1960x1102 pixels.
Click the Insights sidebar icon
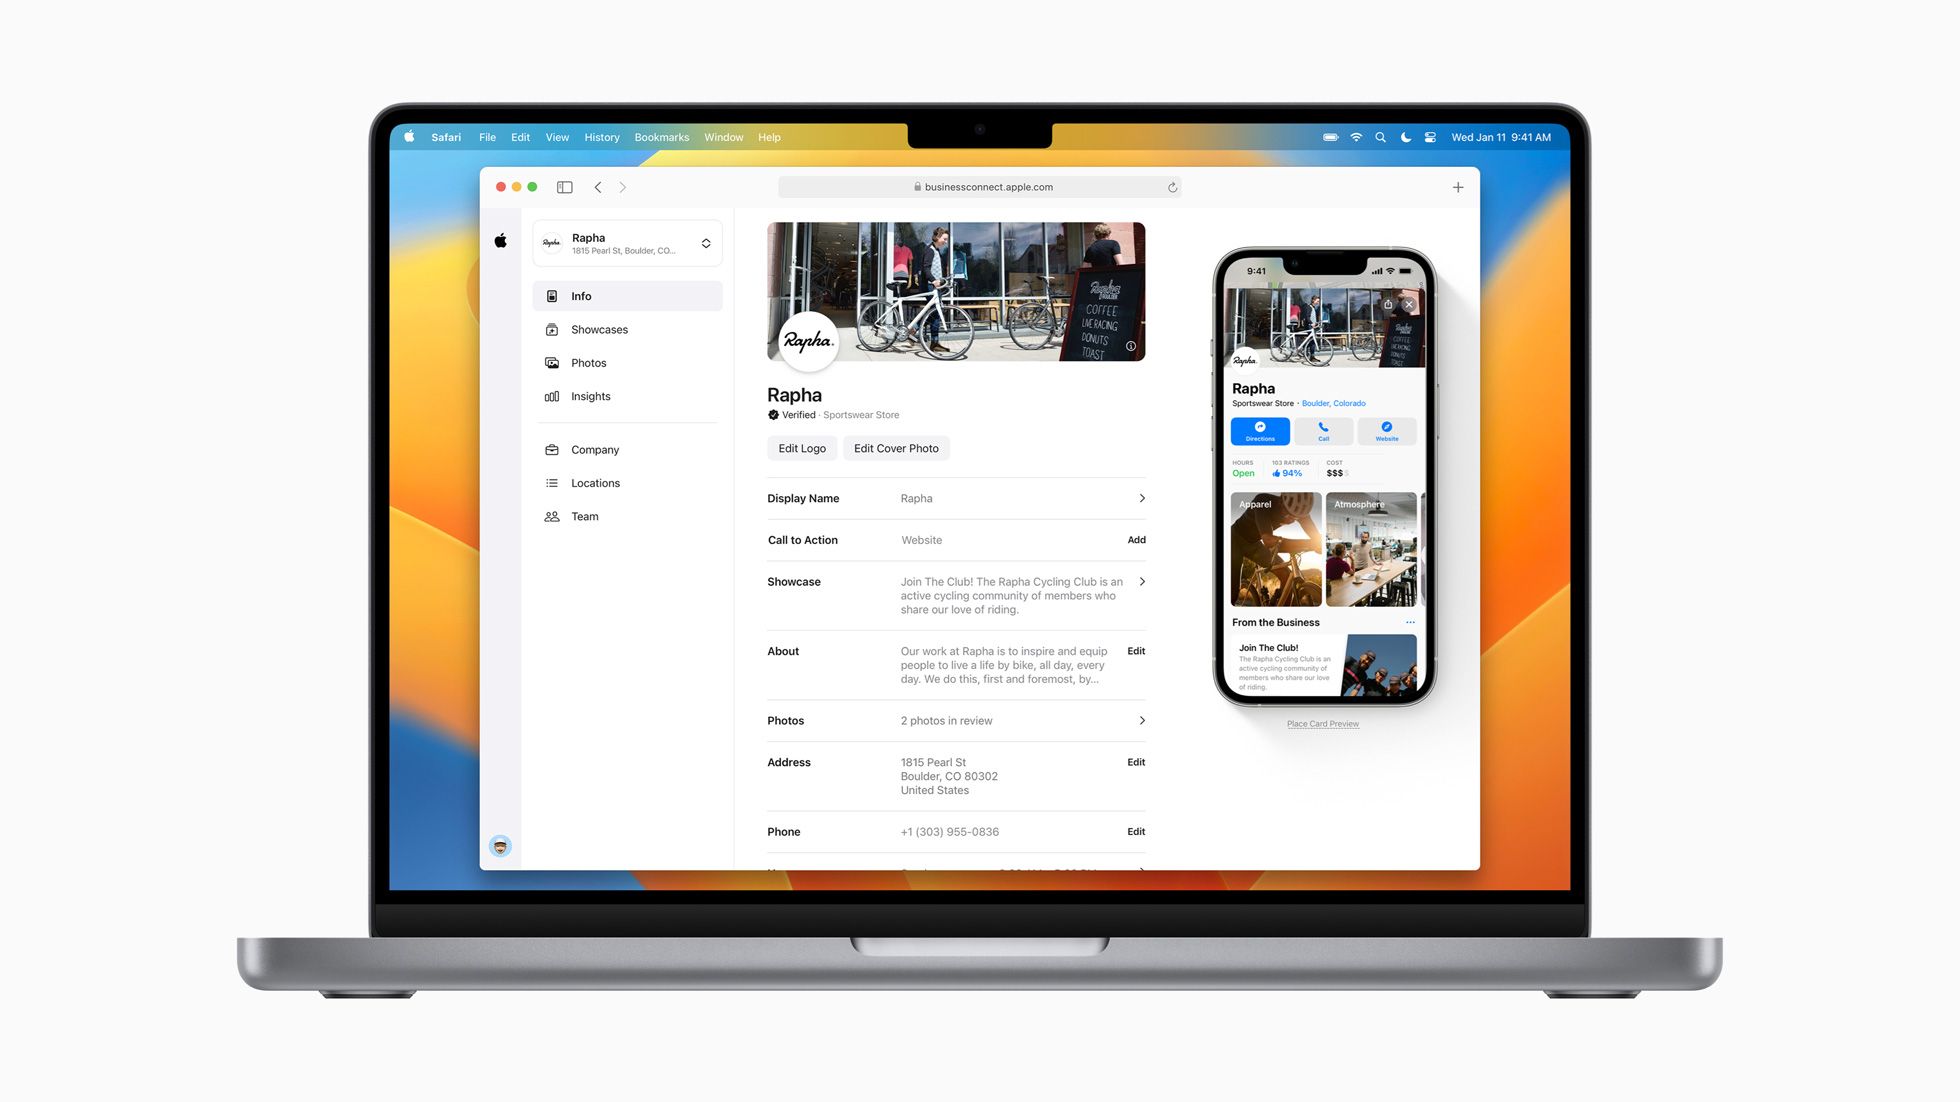(552, 396)
